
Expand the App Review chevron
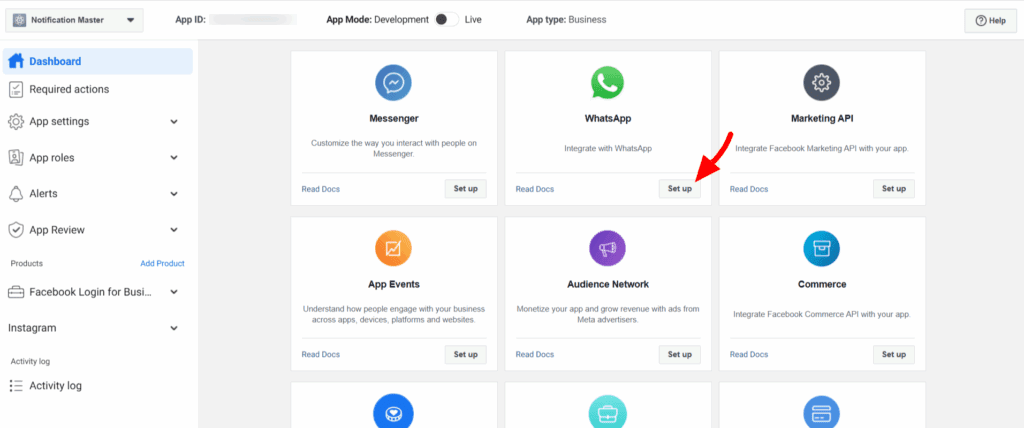[x=174, y=230]
